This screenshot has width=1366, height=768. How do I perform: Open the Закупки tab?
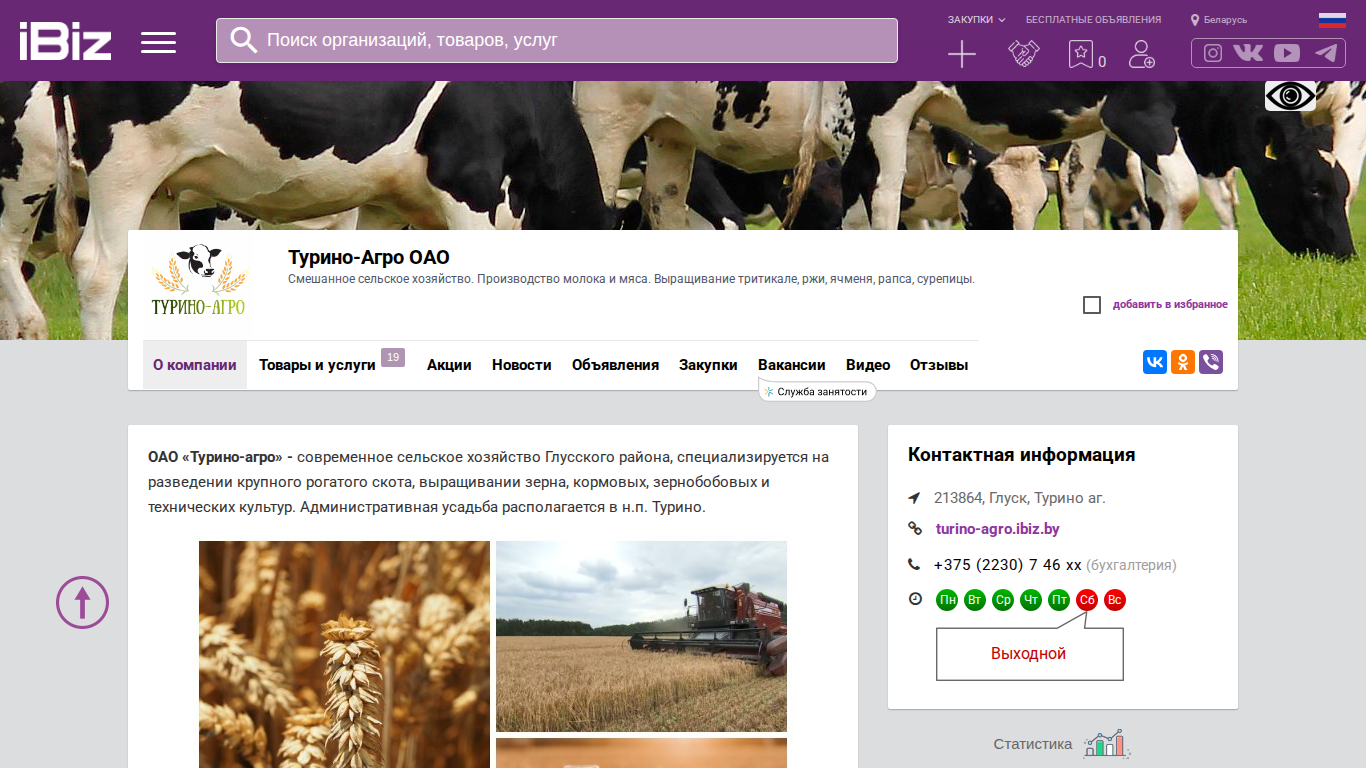(708, 365)
